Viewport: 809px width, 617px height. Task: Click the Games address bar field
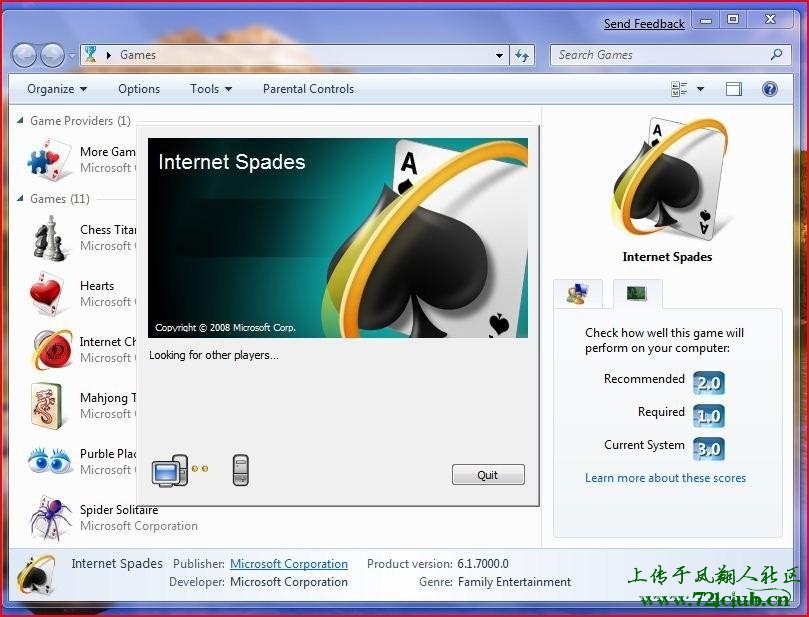[294, 55]
